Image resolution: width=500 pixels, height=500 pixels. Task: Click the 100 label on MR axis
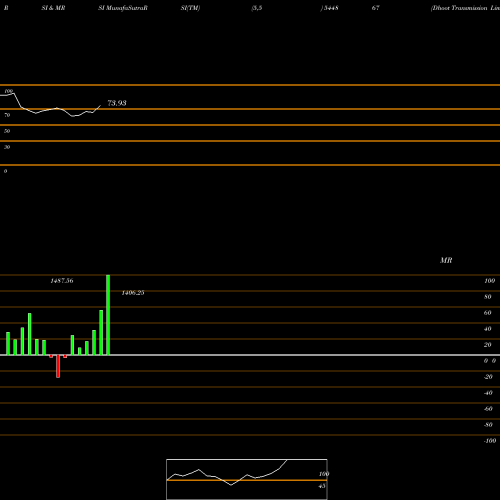489,281
